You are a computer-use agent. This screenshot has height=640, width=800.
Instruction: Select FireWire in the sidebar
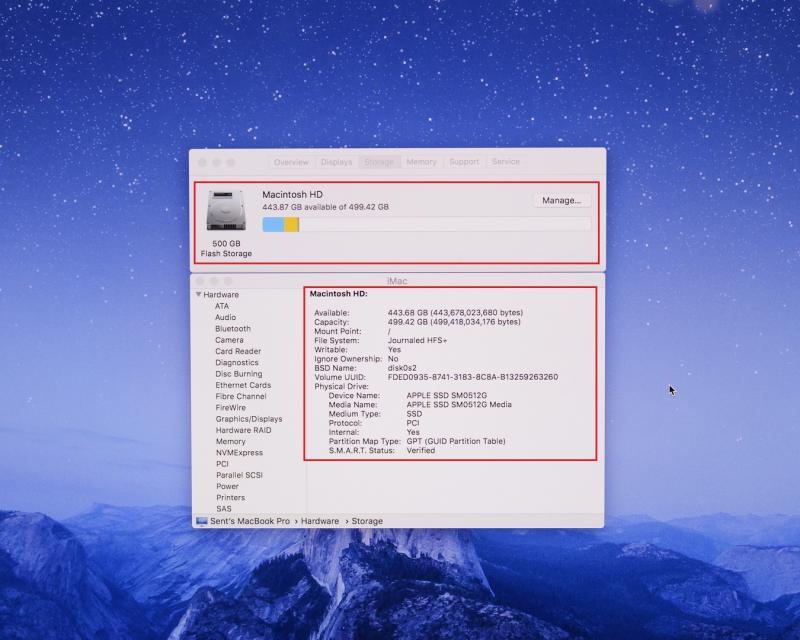(231, 408)
